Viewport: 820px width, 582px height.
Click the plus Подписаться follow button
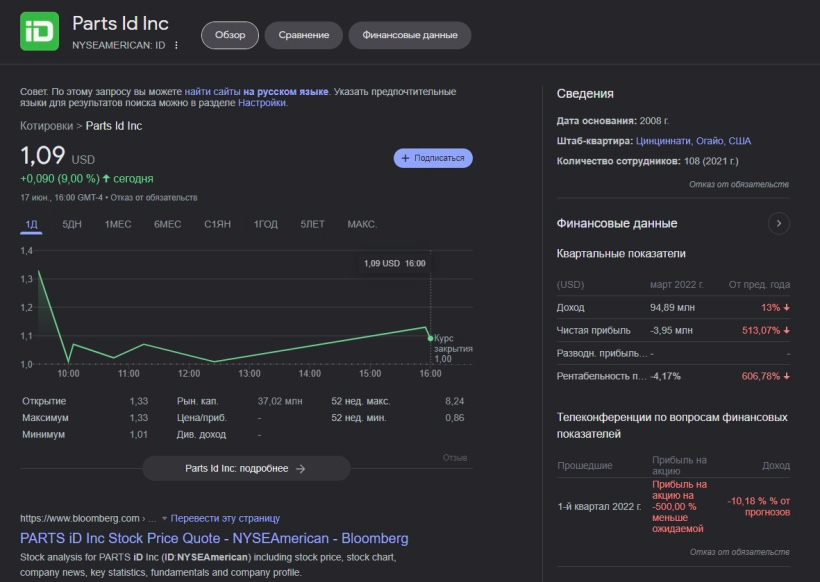coord(433,158)
